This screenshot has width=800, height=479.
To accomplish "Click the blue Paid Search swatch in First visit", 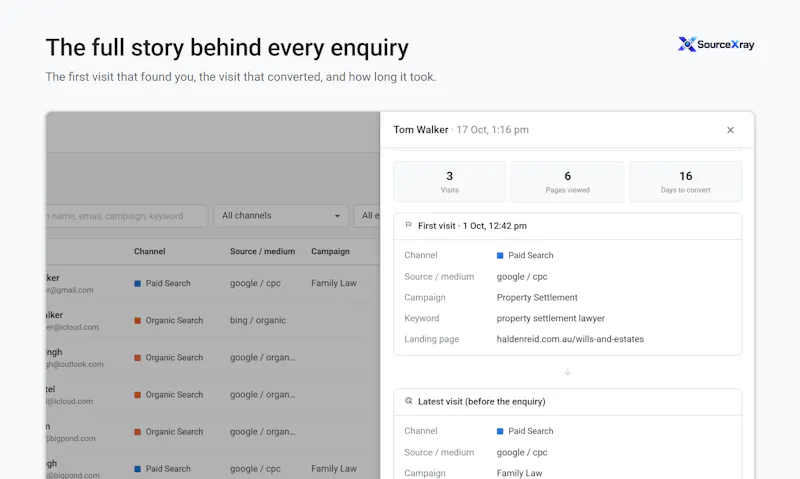I will [500, 255].
